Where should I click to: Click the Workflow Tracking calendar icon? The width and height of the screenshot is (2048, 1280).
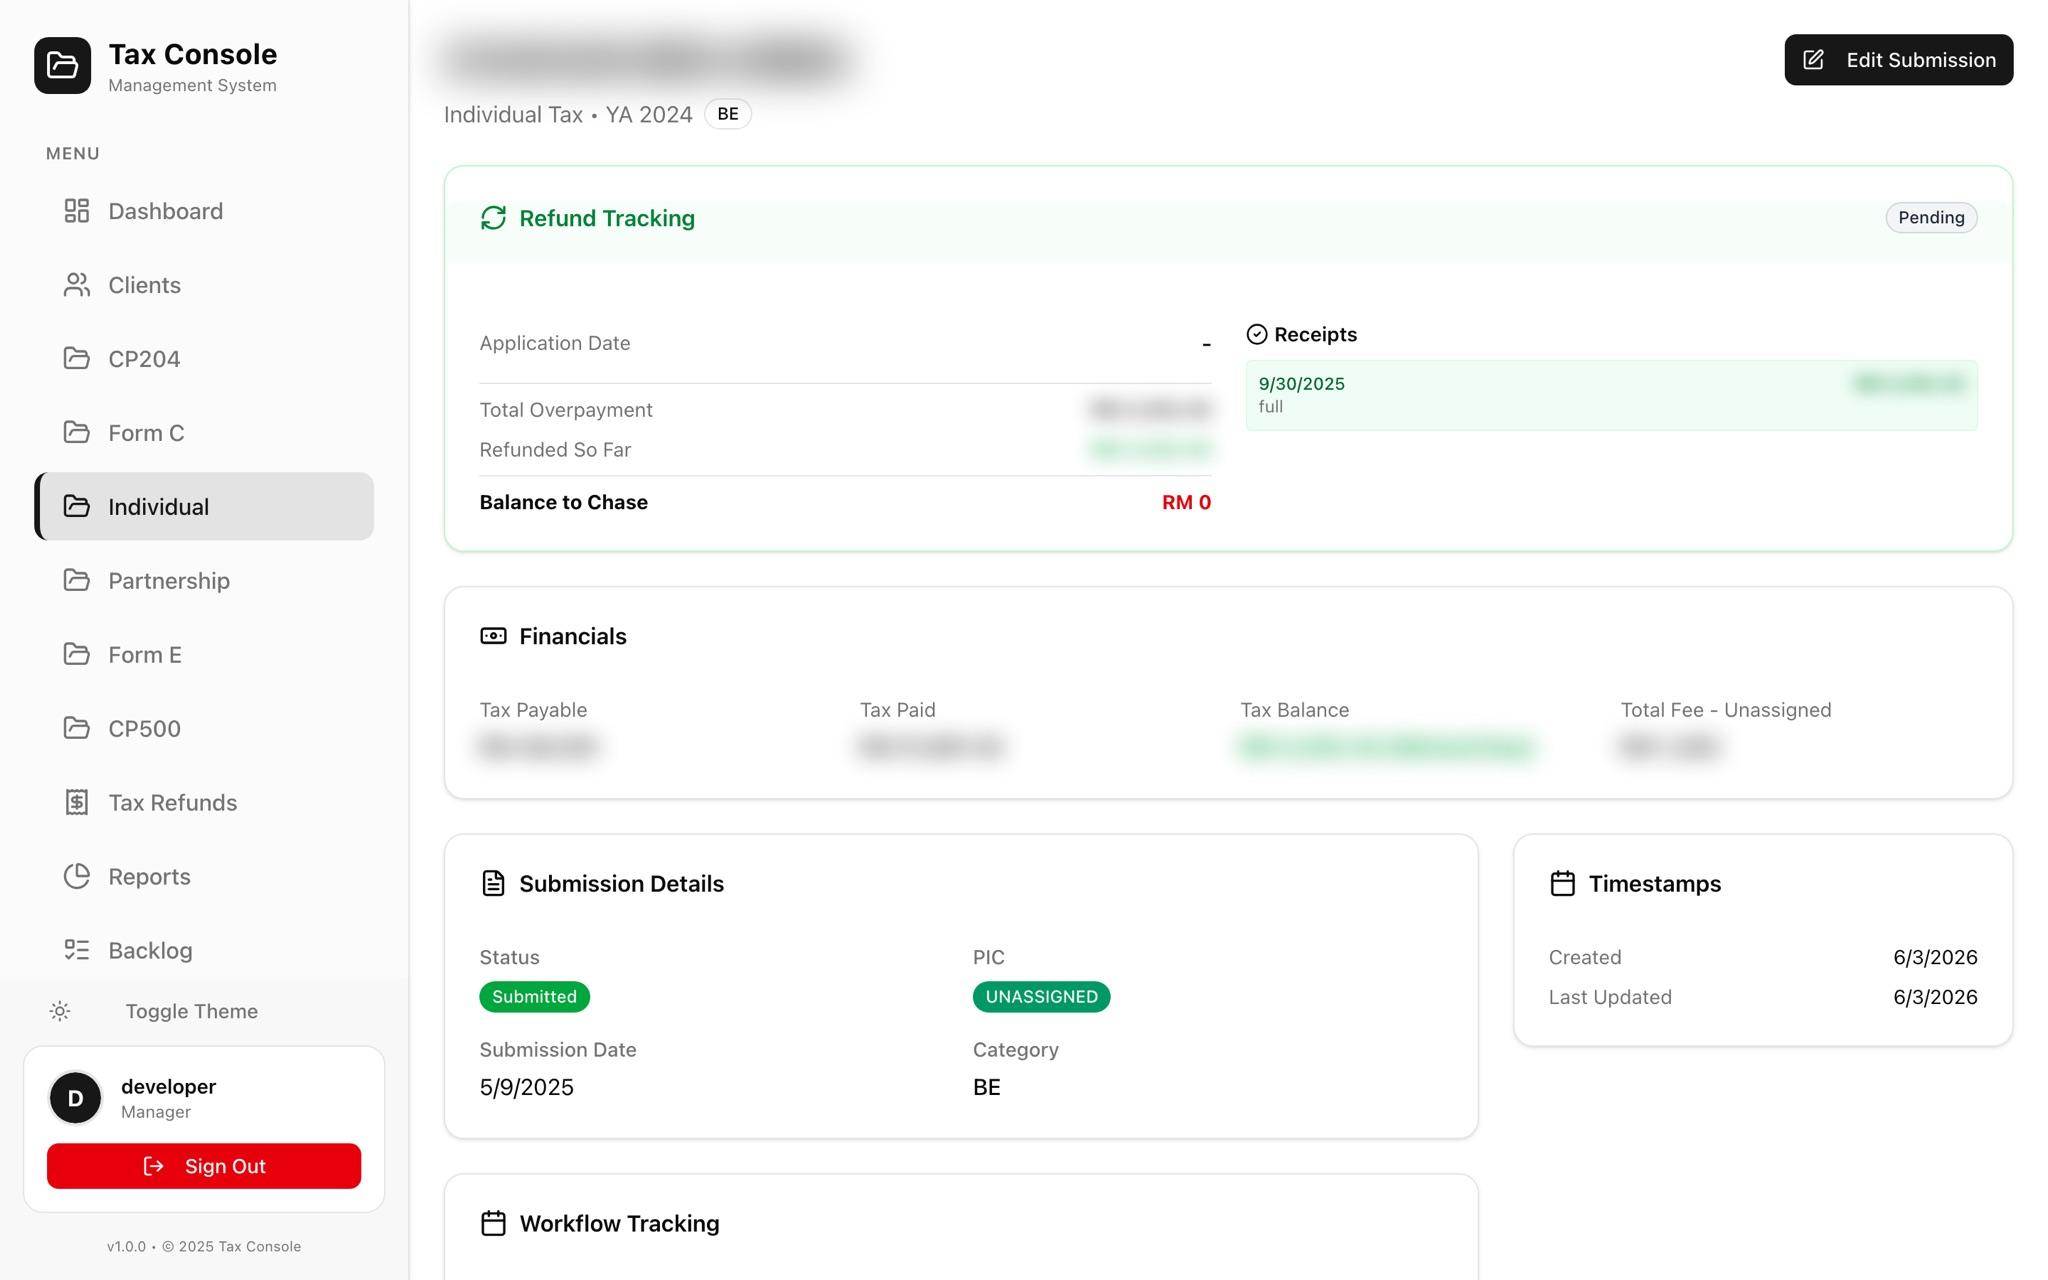tap(493, 1223)
